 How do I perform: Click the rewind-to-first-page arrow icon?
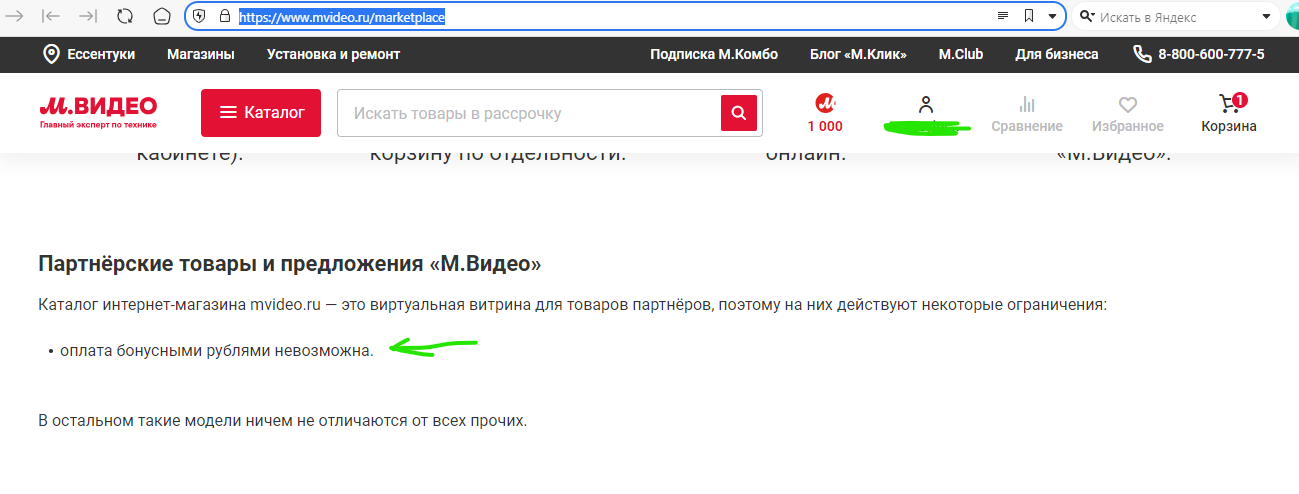coord(52,16)
